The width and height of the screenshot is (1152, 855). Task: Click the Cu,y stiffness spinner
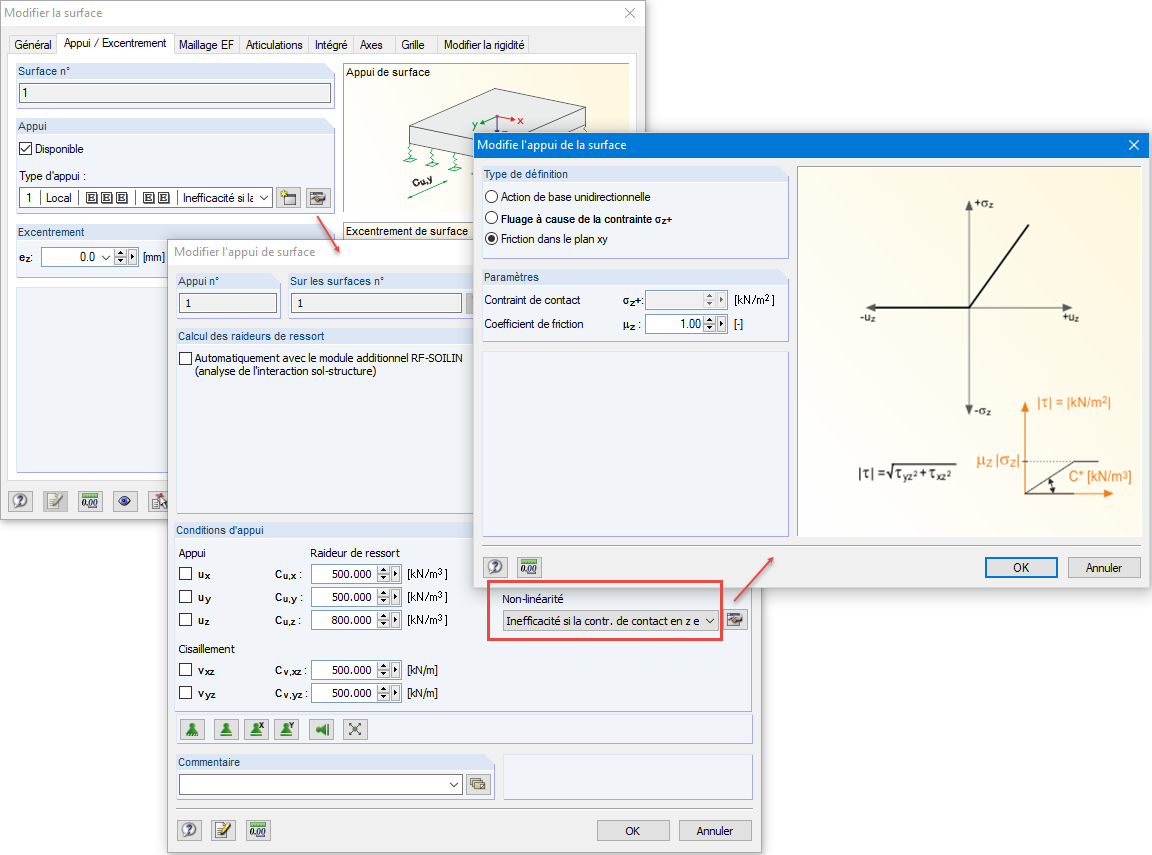tap(383, 597)
